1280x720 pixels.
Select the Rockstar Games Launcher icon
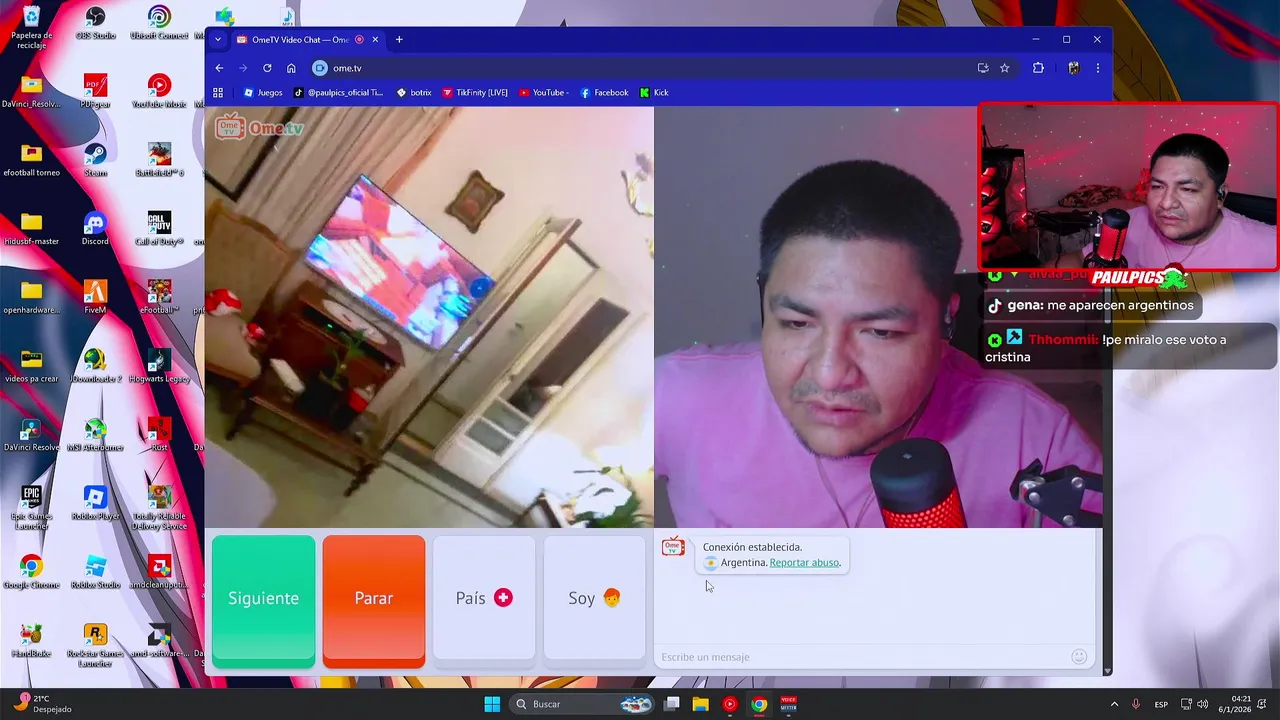click(x=95, y=645)
